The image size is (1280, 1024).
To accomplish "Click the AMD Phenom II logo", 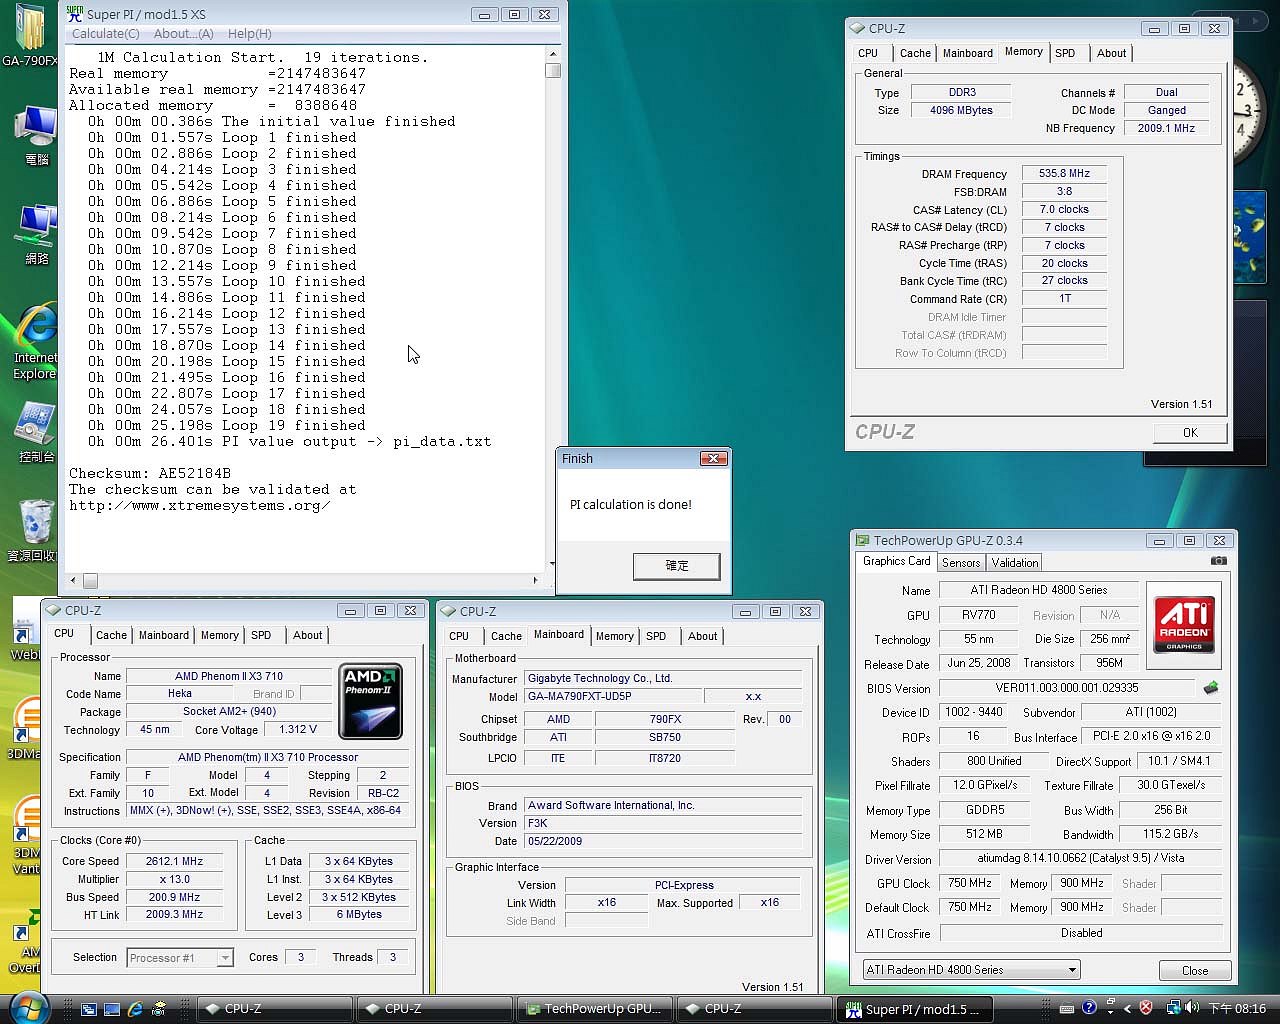I will [370, 700].
